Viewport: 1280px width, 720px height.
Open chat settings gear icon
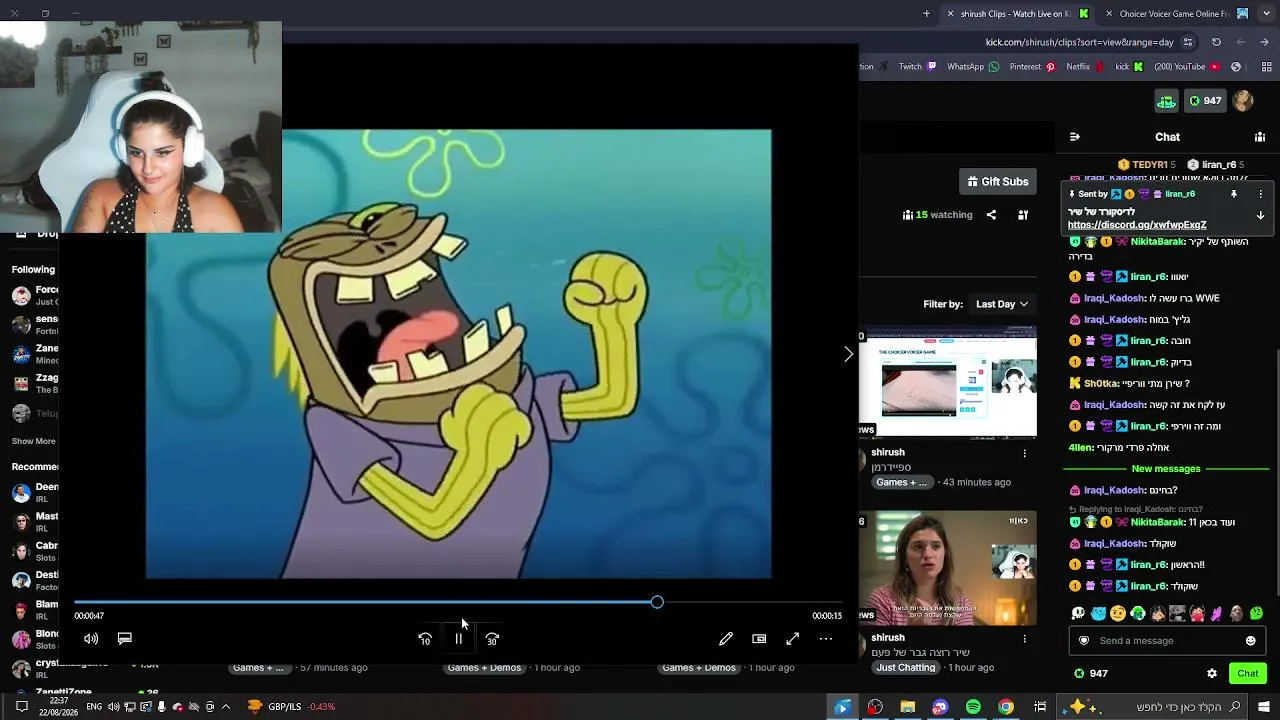[x=1212, y=674]
